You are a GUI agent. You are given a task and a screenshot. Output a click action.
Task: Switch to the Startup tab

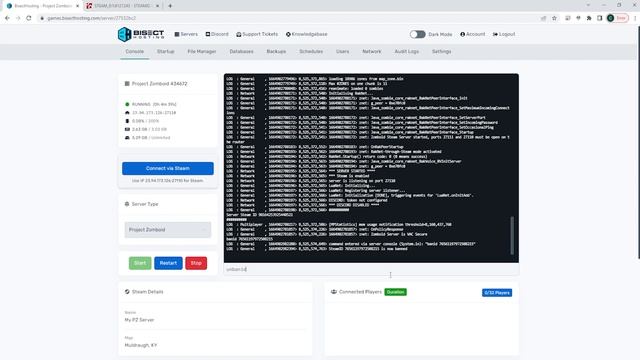point(166,51)
